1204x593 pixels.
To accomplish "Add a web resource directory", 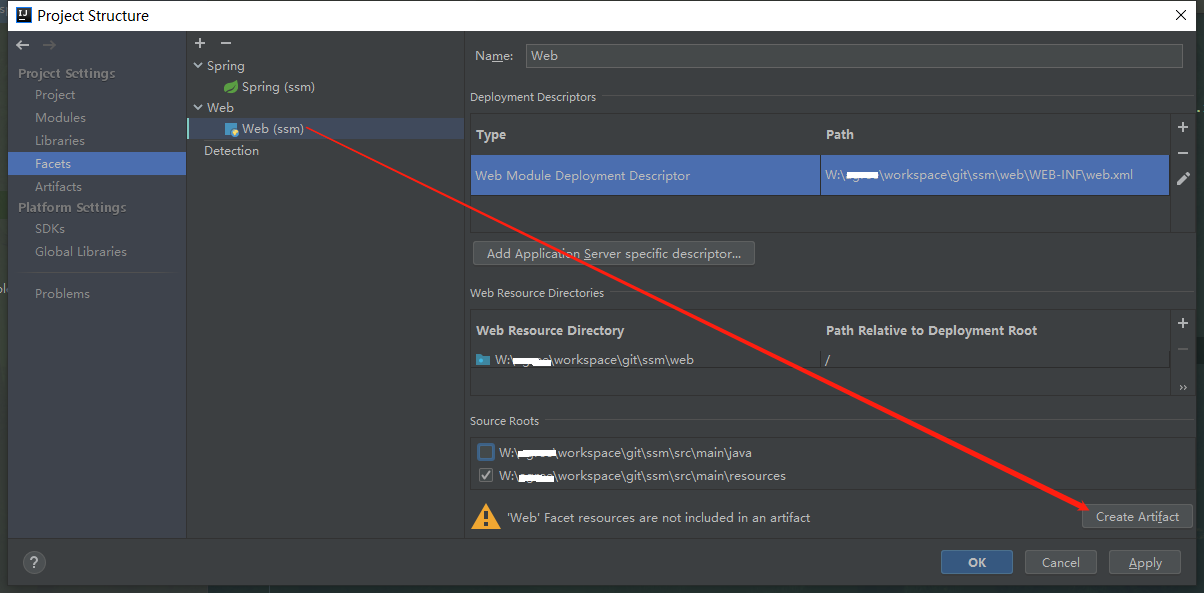I will 1183,323.
